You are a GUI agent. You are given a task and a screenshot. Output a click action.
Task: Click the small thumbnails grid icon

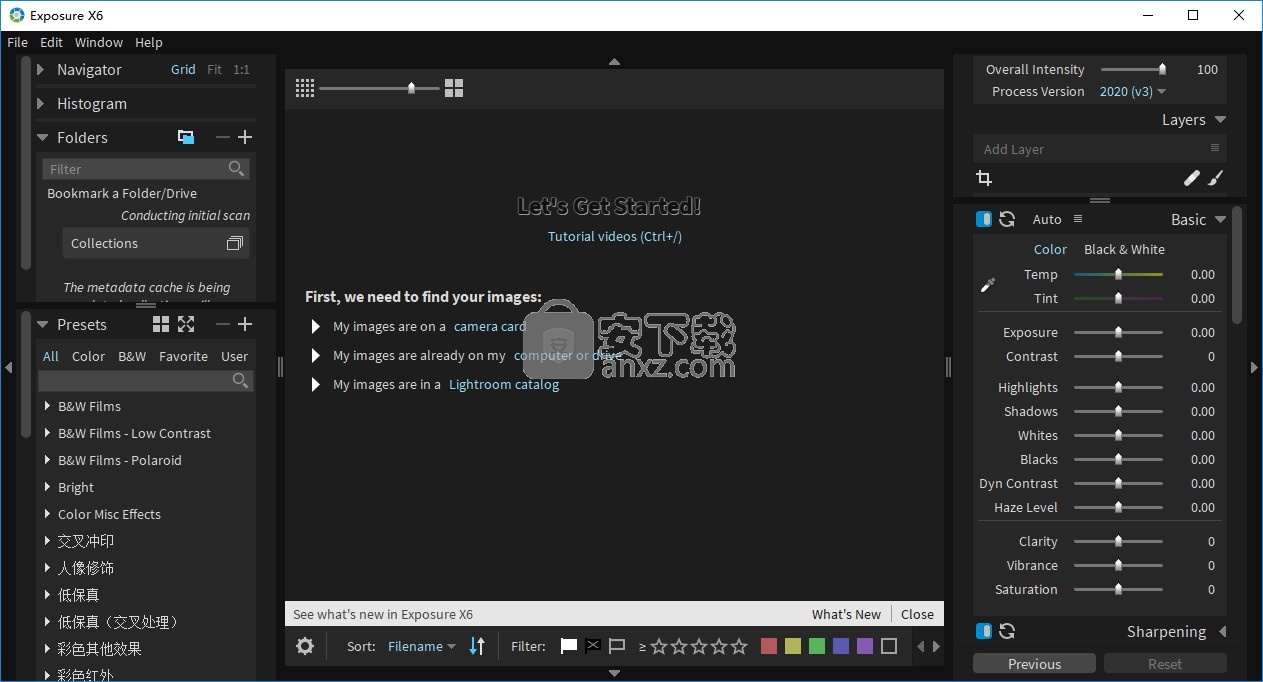coord(305,88)
